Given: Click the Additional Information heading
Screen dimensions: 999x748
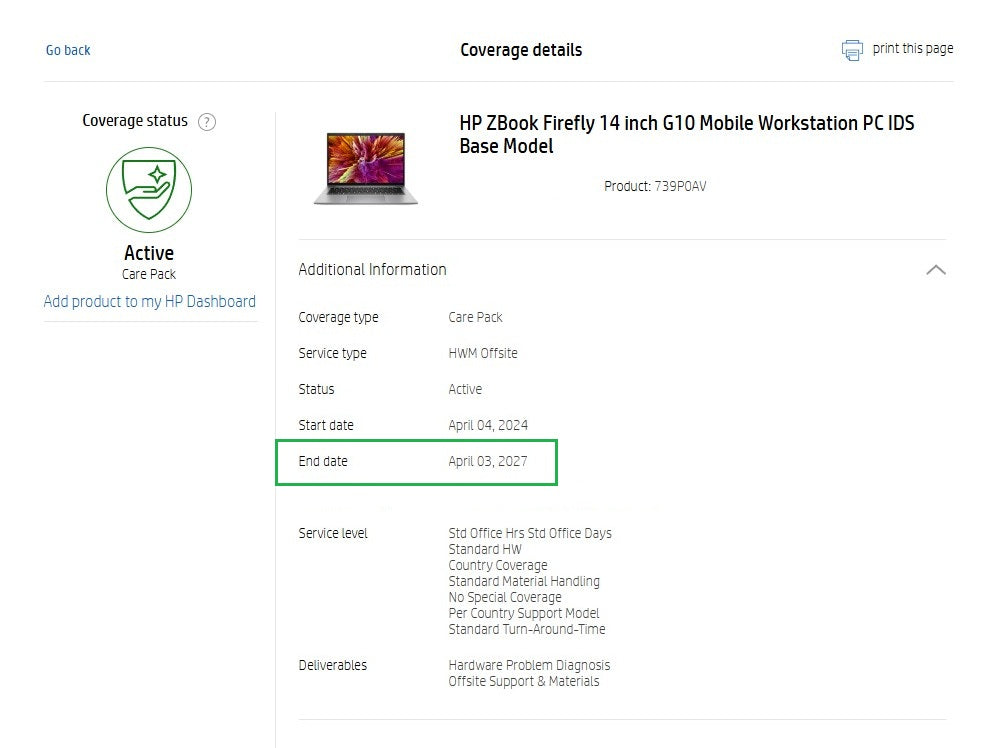Looking at the screenshot, I should click(372, 270).
